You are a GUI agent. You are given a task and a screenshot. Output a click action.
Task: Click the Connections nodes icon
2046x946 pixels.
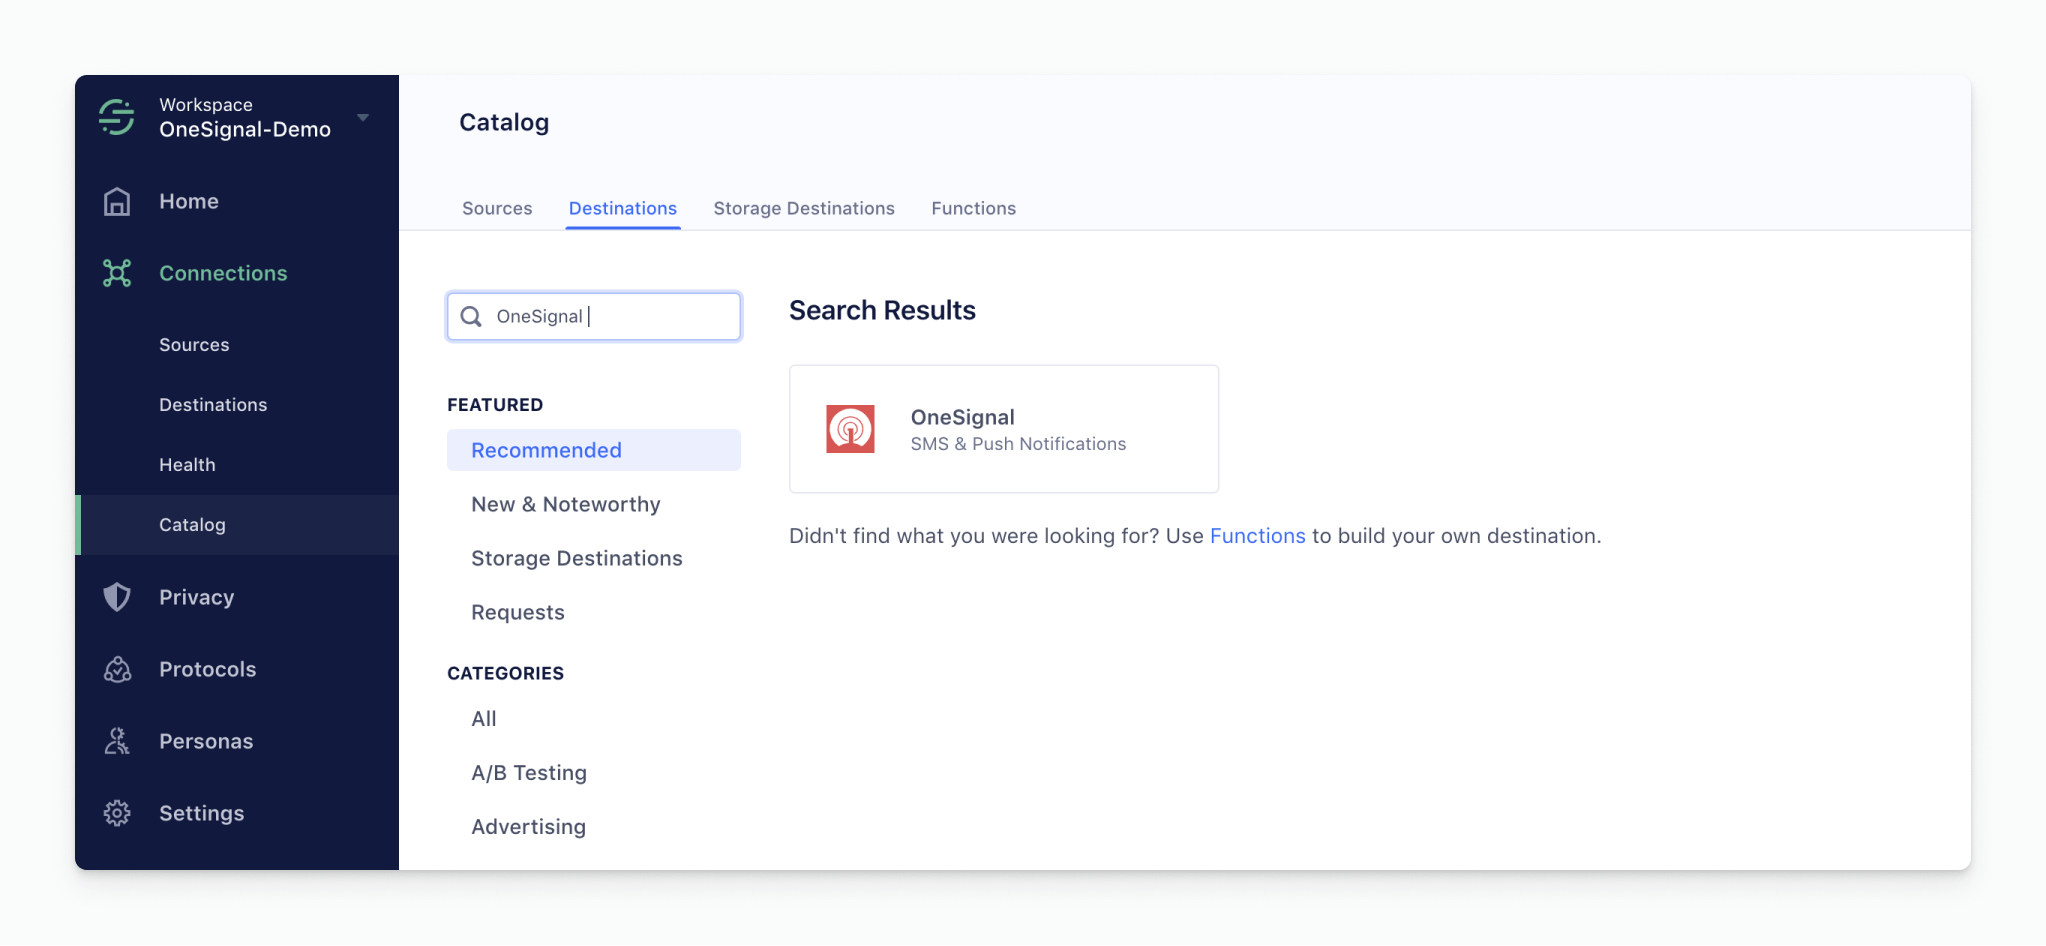pos(117,273)
